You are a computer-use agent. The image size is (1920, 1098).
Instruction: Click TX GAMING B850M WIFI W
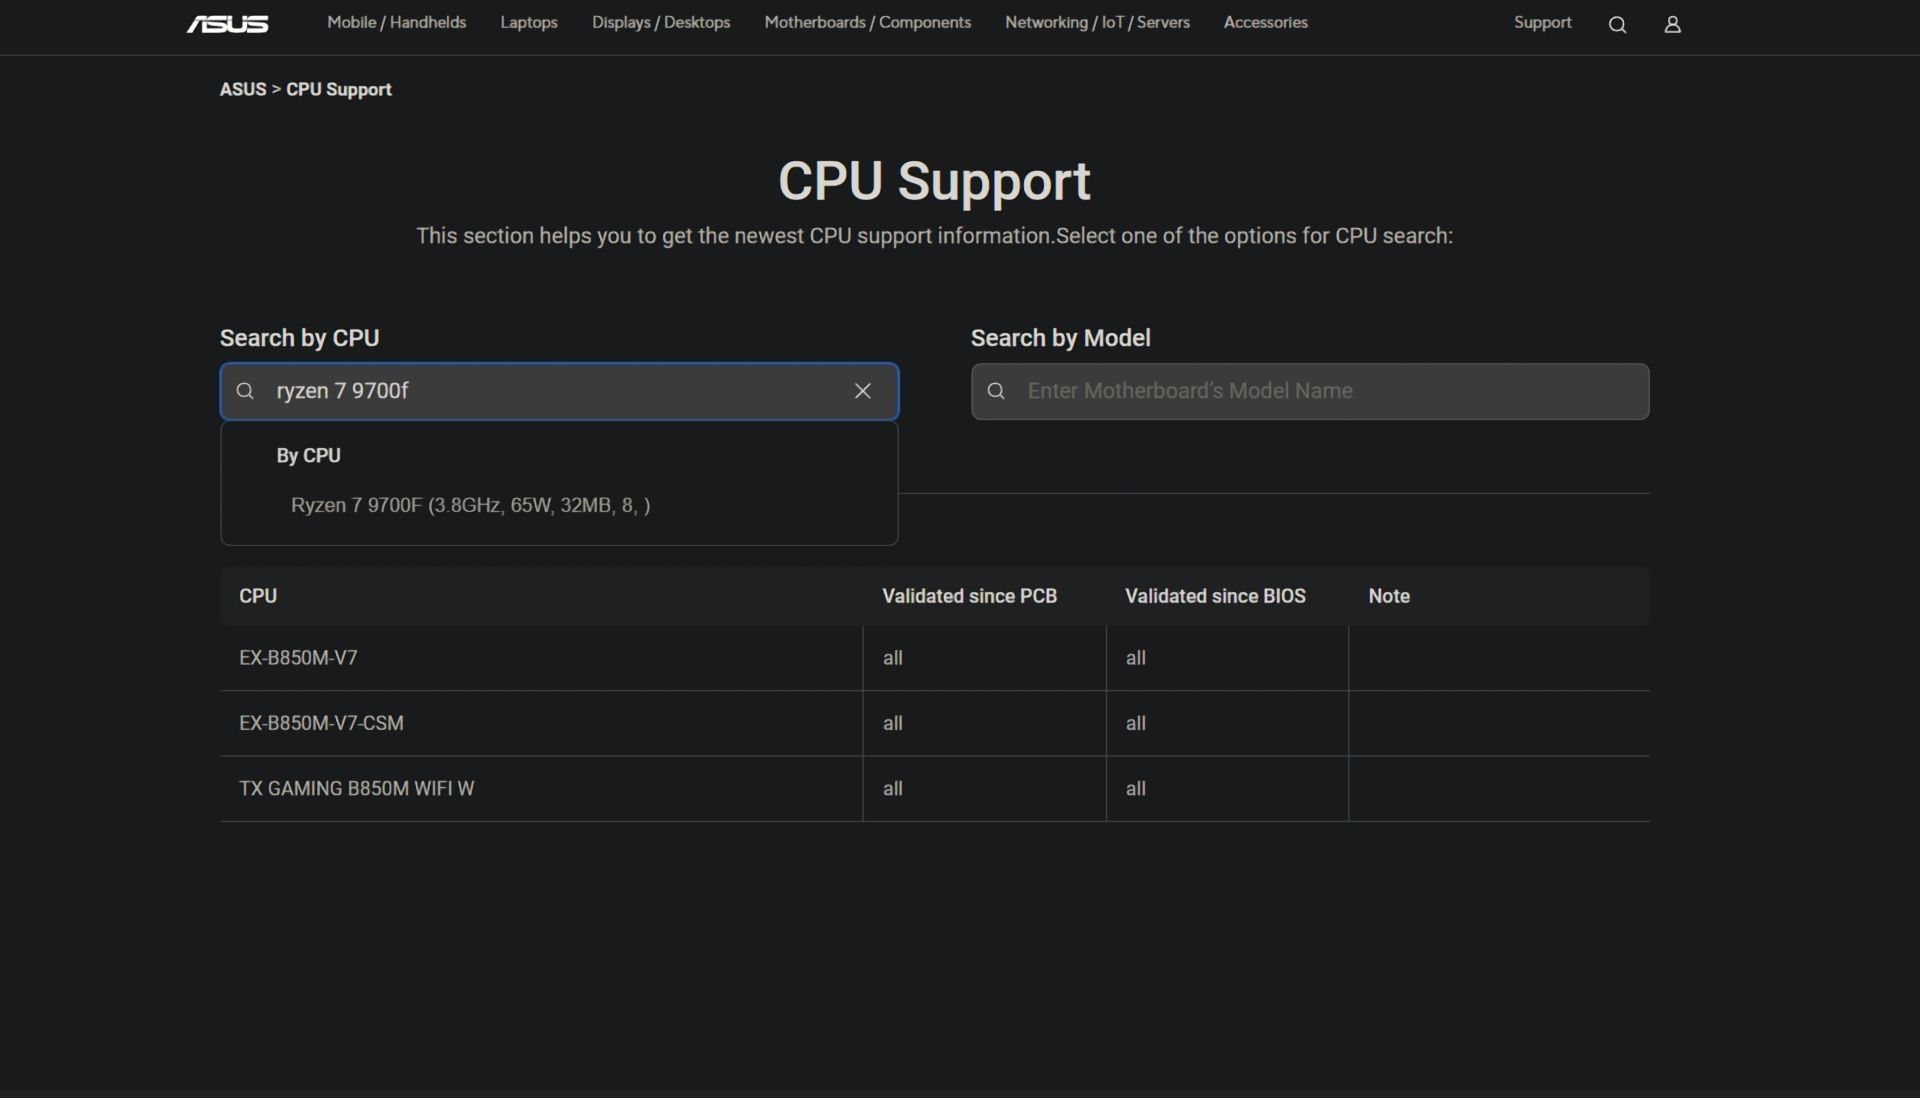pyautogui.click(x=356, y=788)
